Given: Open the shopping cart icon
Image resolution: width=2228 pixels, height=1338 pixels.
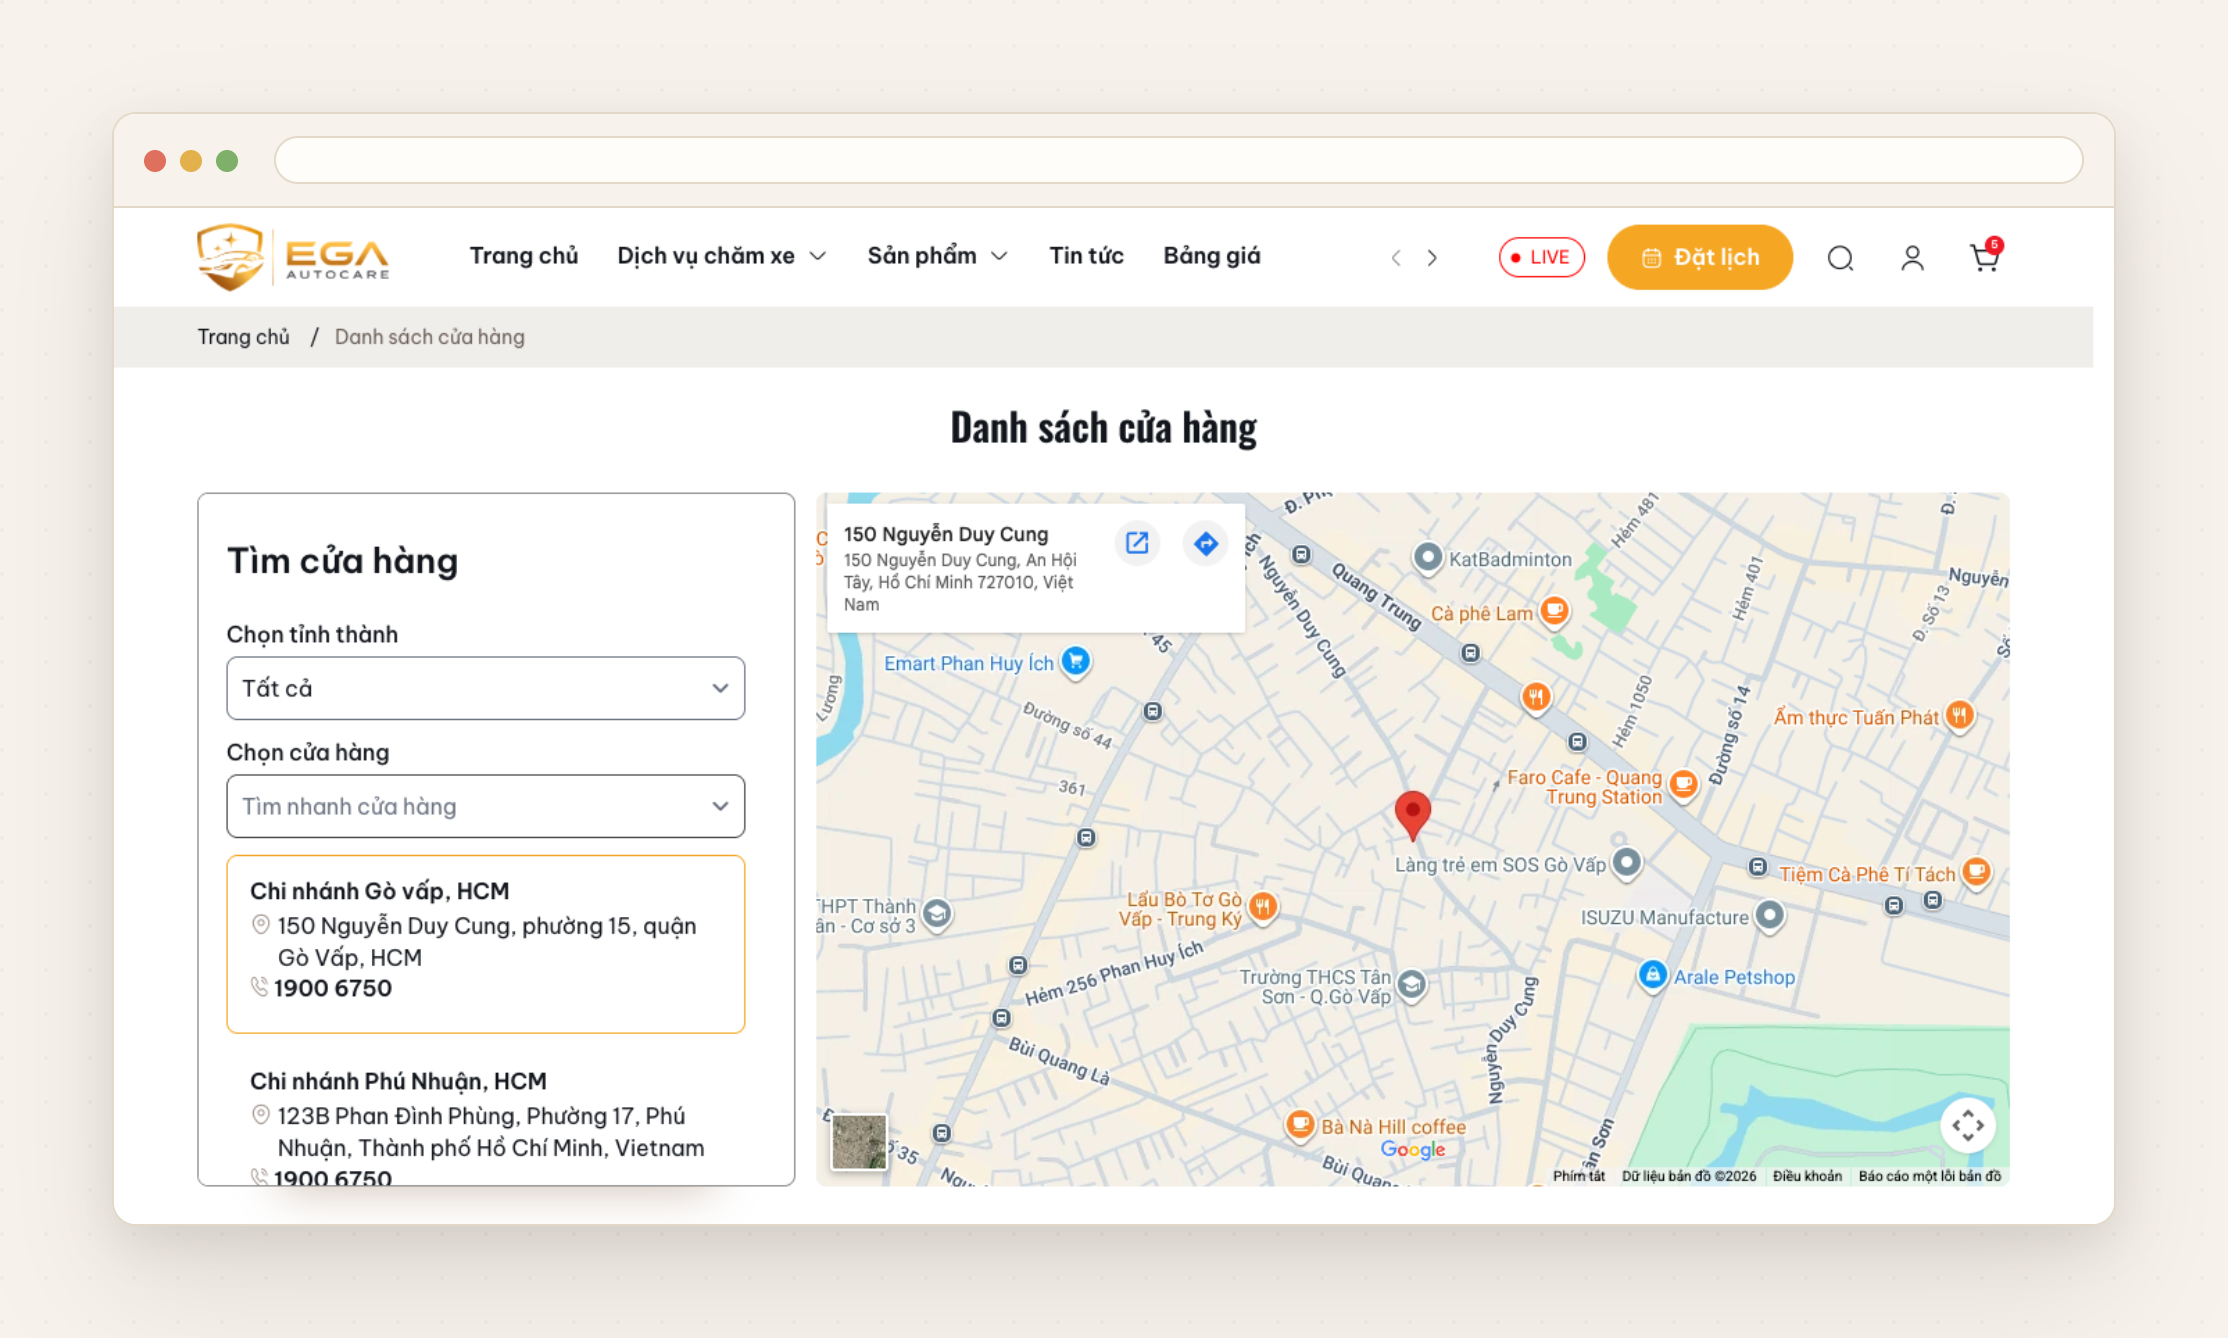Looking at the screenshot, I should pos(1985,256).
